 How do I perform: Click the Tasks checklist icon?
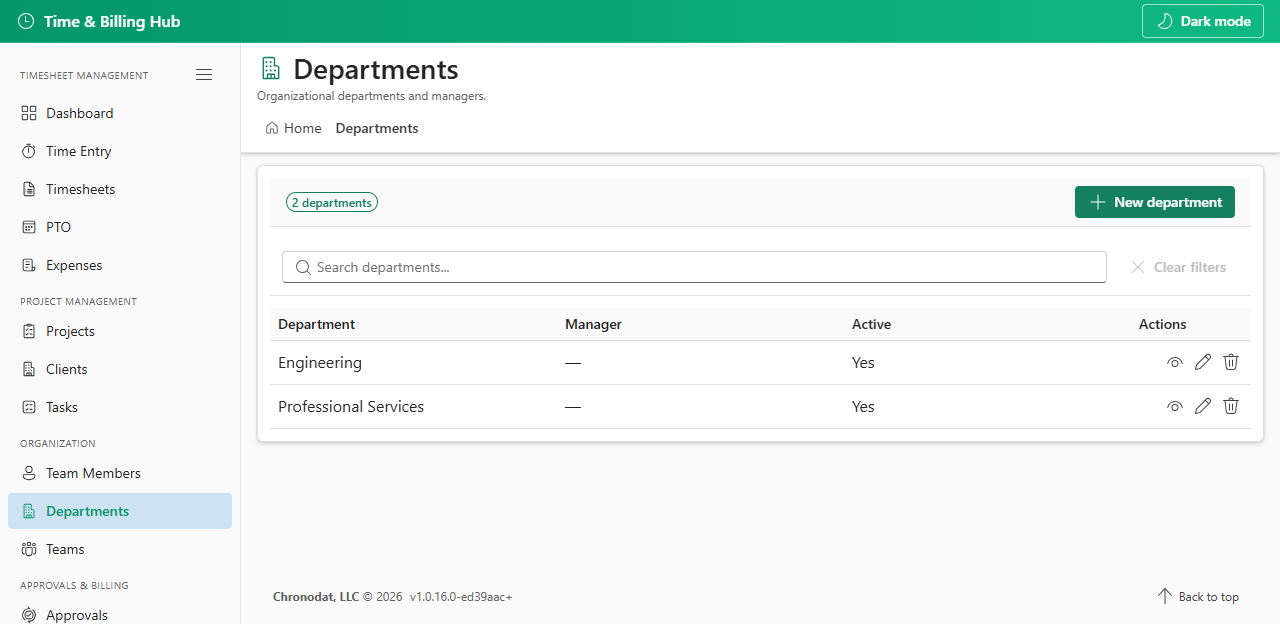pos(29,407)
